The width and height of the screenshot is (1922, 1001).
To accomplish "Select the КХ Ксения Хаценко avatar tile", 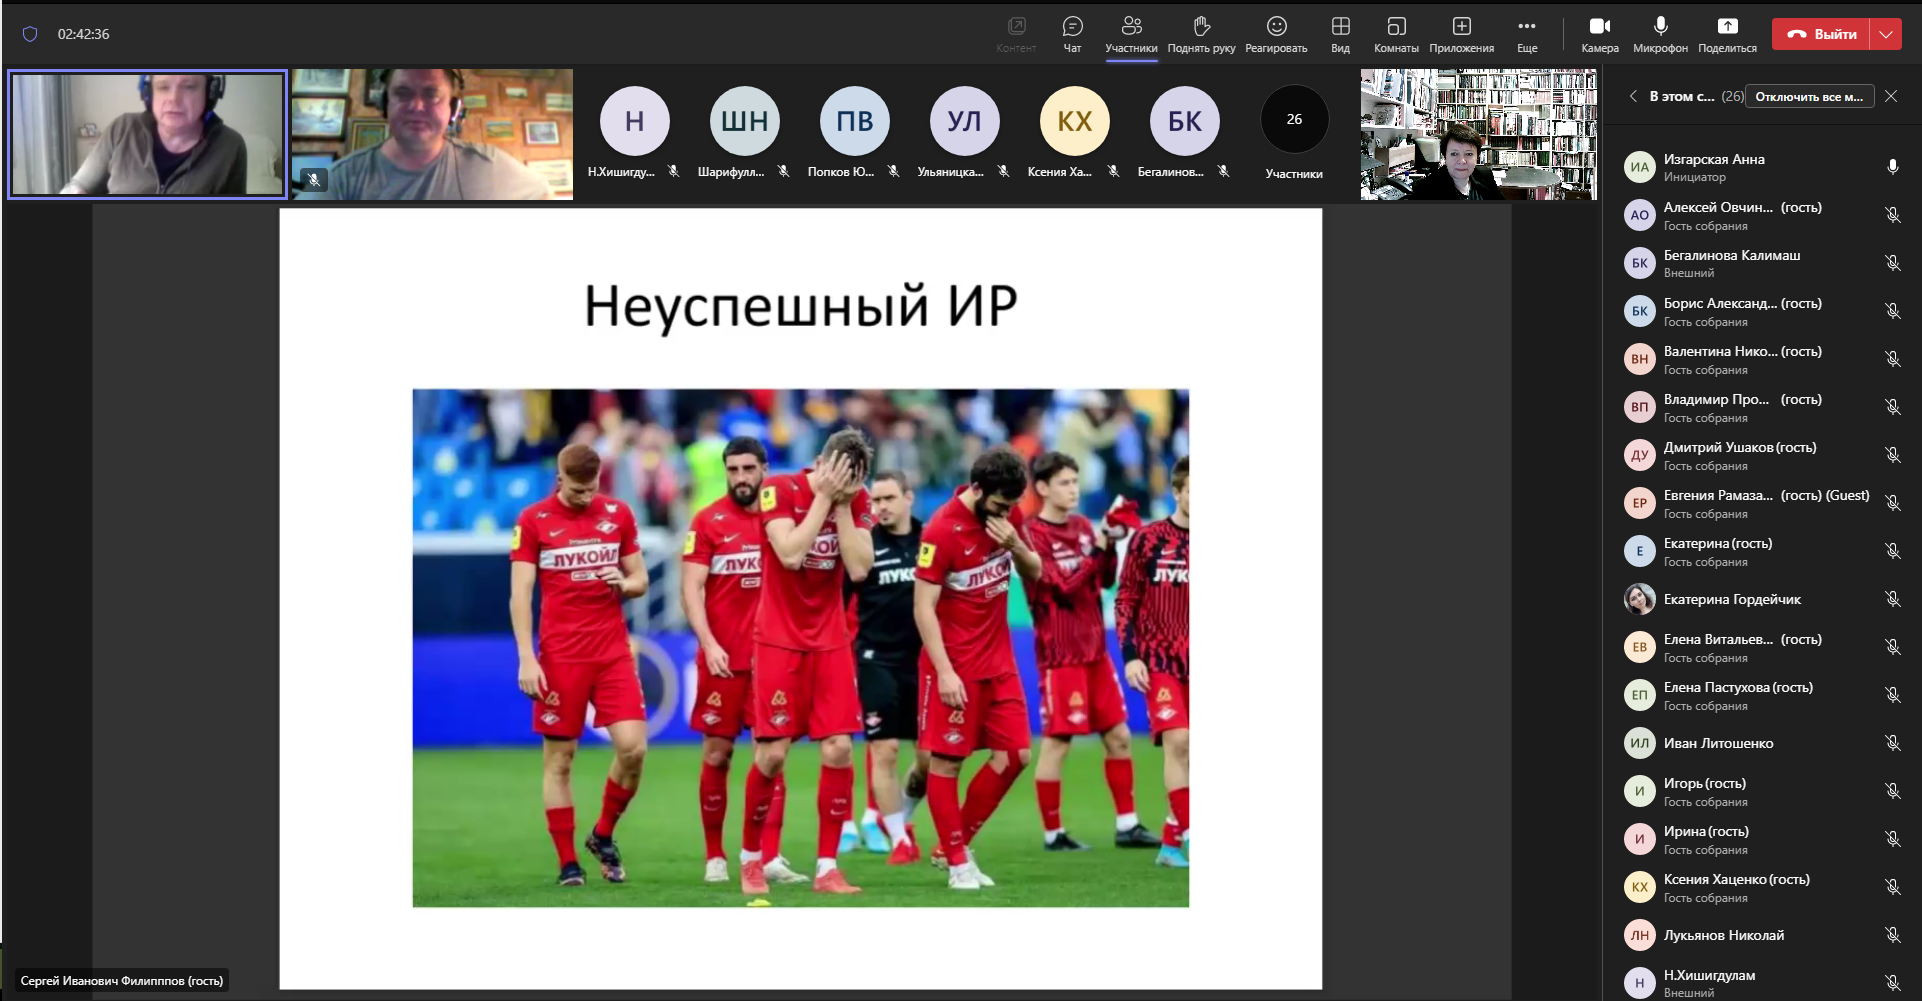I will (x=1074, y=121).
